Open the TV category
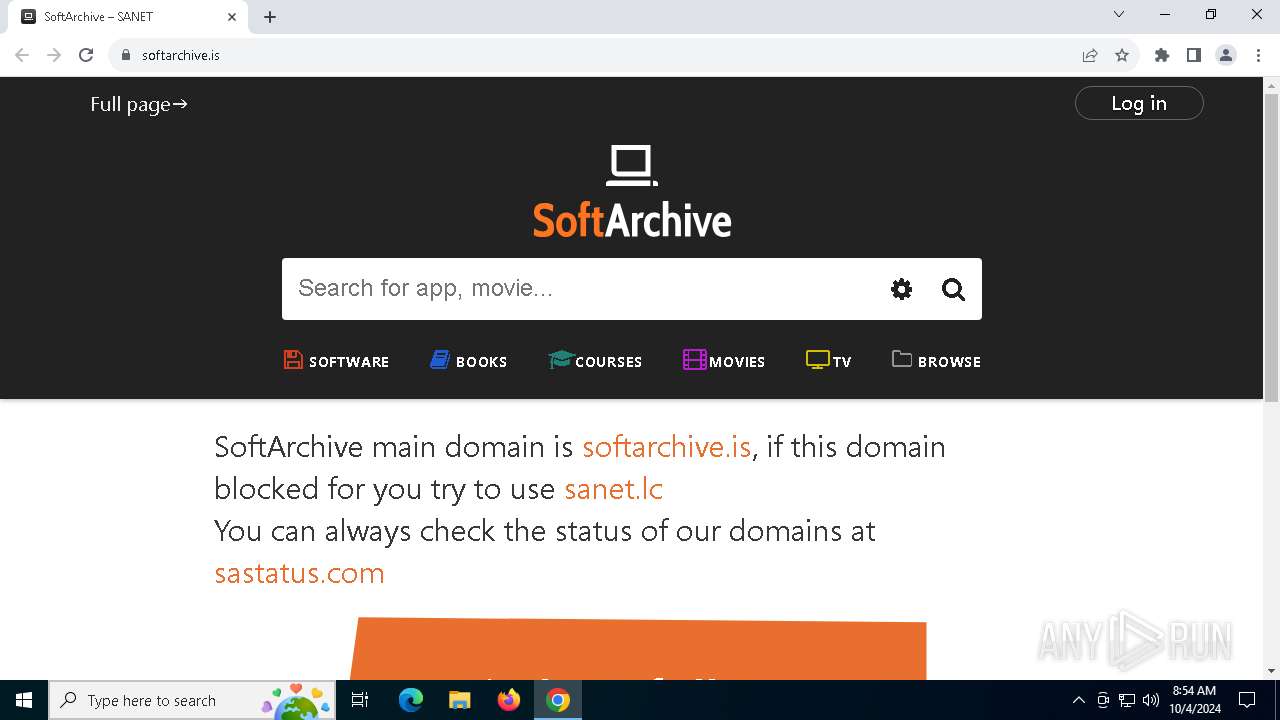The width and height of the screenshot is (1280, 720). [828, 361]
